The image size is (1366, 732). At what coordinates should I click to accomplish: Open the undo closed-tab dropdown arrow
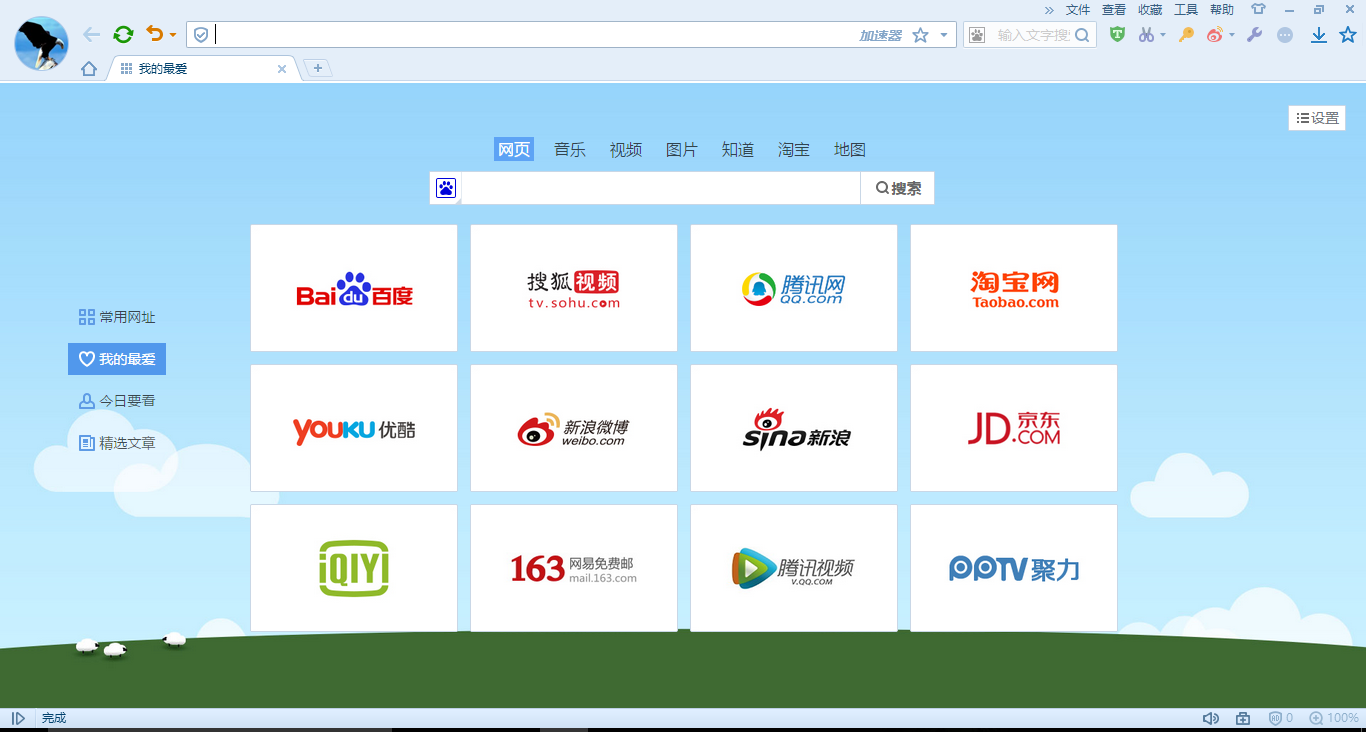(173, 35)
